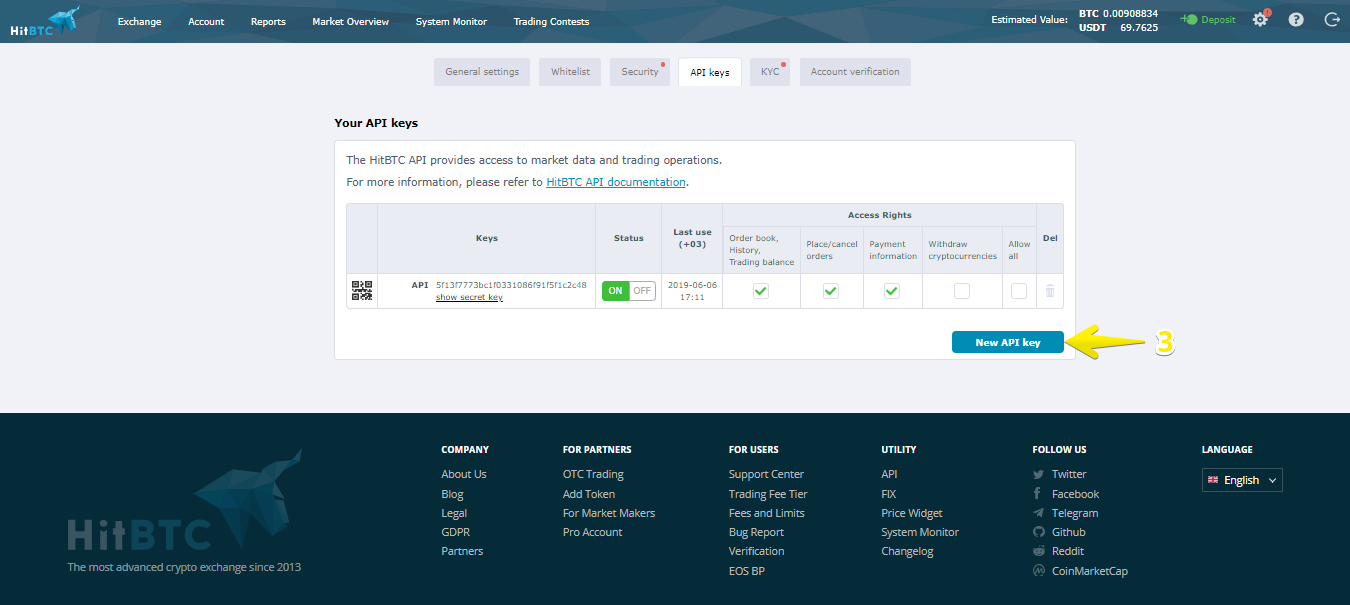Go to Market Overview in the top navigation
The width and height of the screenshot is (1350, 605).
pos(350,22)
